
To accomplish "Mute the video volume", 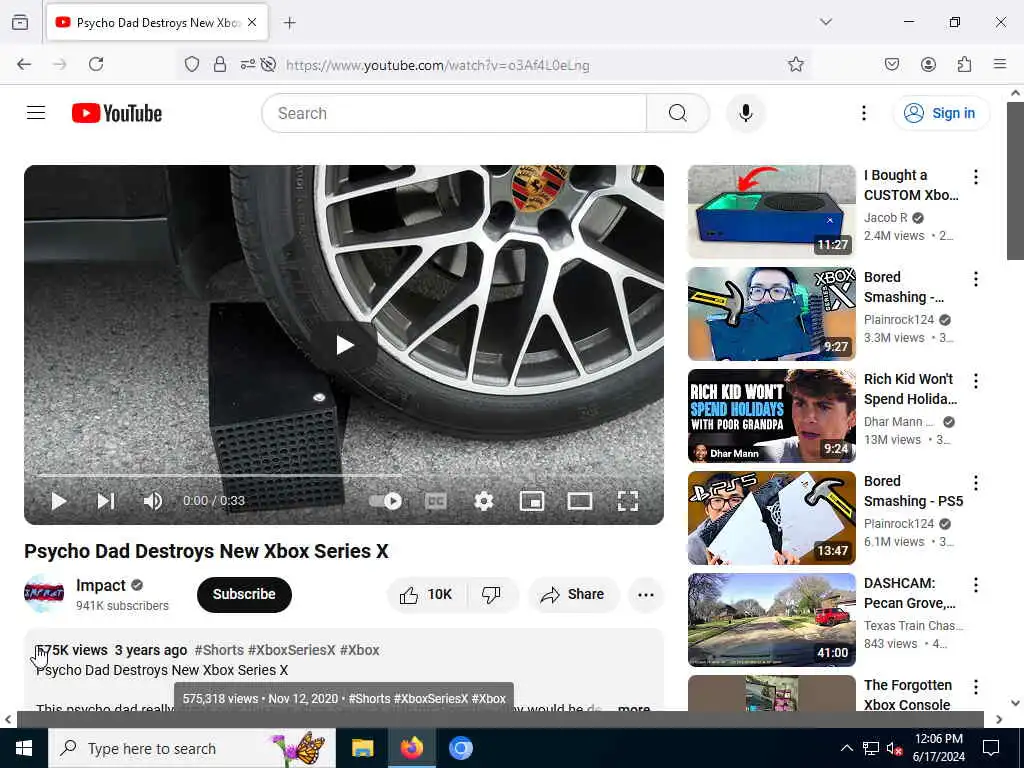I will tap(153, 501).
